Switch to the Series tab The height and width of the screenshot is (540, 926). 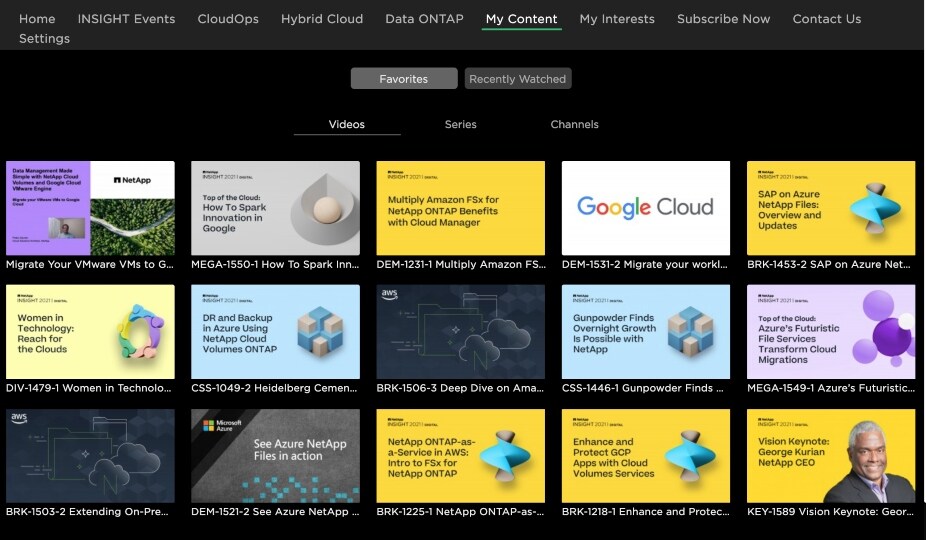[460, 125]
